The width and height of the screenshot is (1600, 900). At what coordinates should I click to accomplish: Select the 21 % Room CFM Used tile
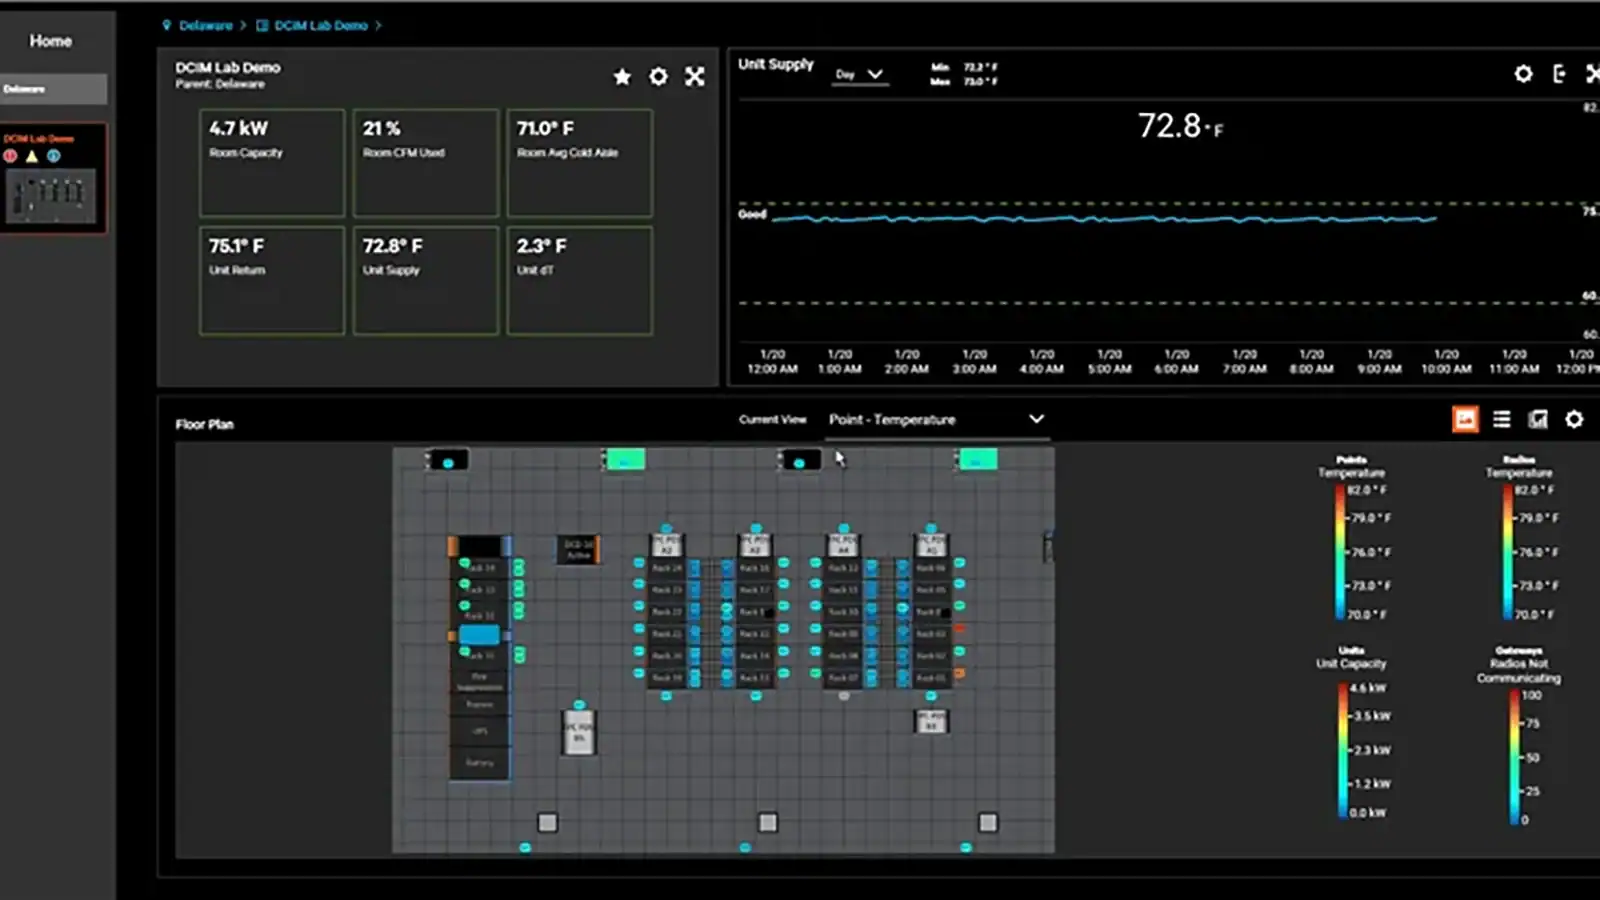426,163
